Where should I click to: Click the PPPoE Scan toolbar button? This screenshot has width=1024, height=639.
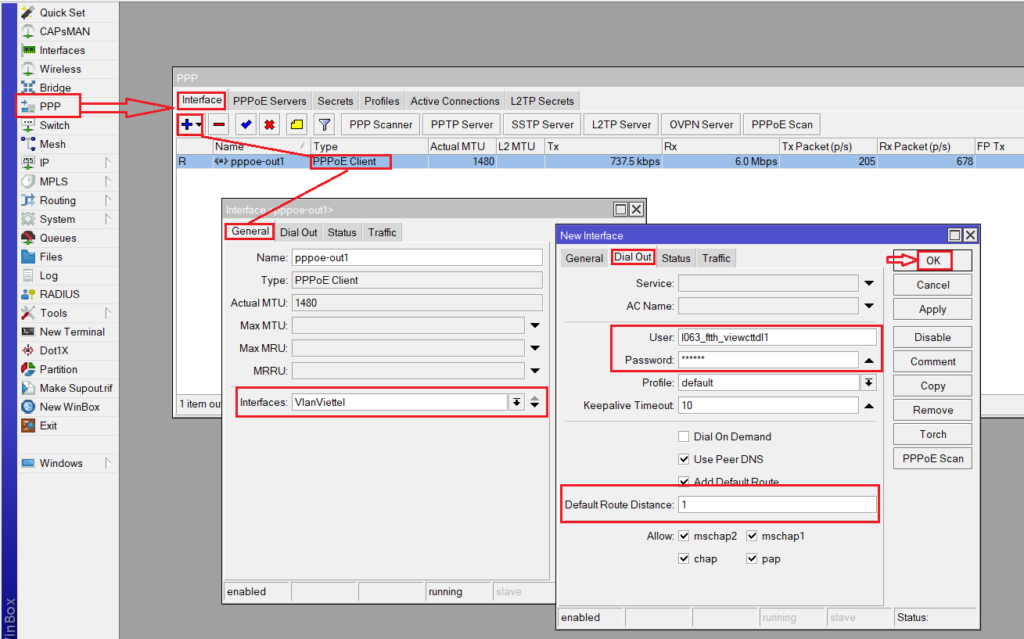tap(782, 125)
